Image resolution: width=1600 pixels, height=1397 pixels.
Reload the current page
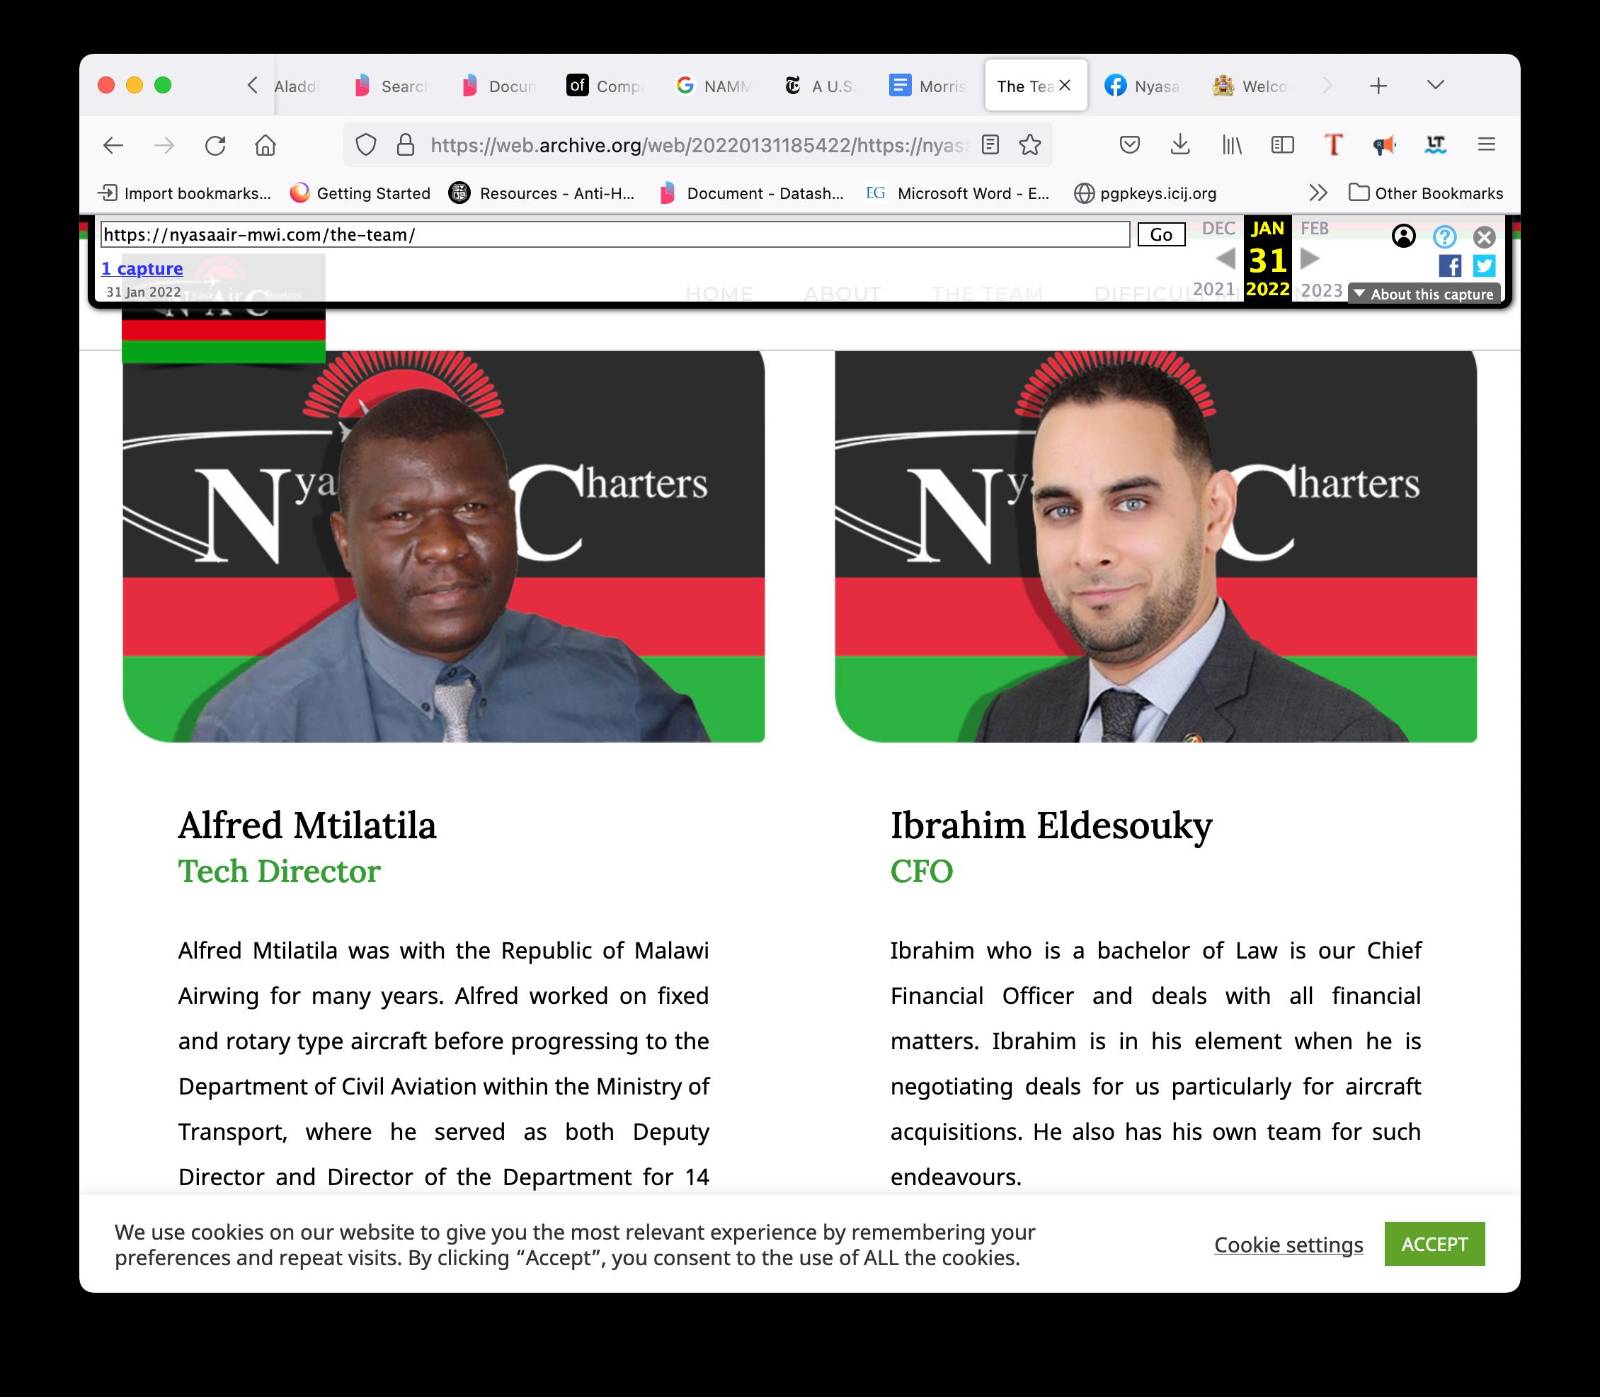215,145
